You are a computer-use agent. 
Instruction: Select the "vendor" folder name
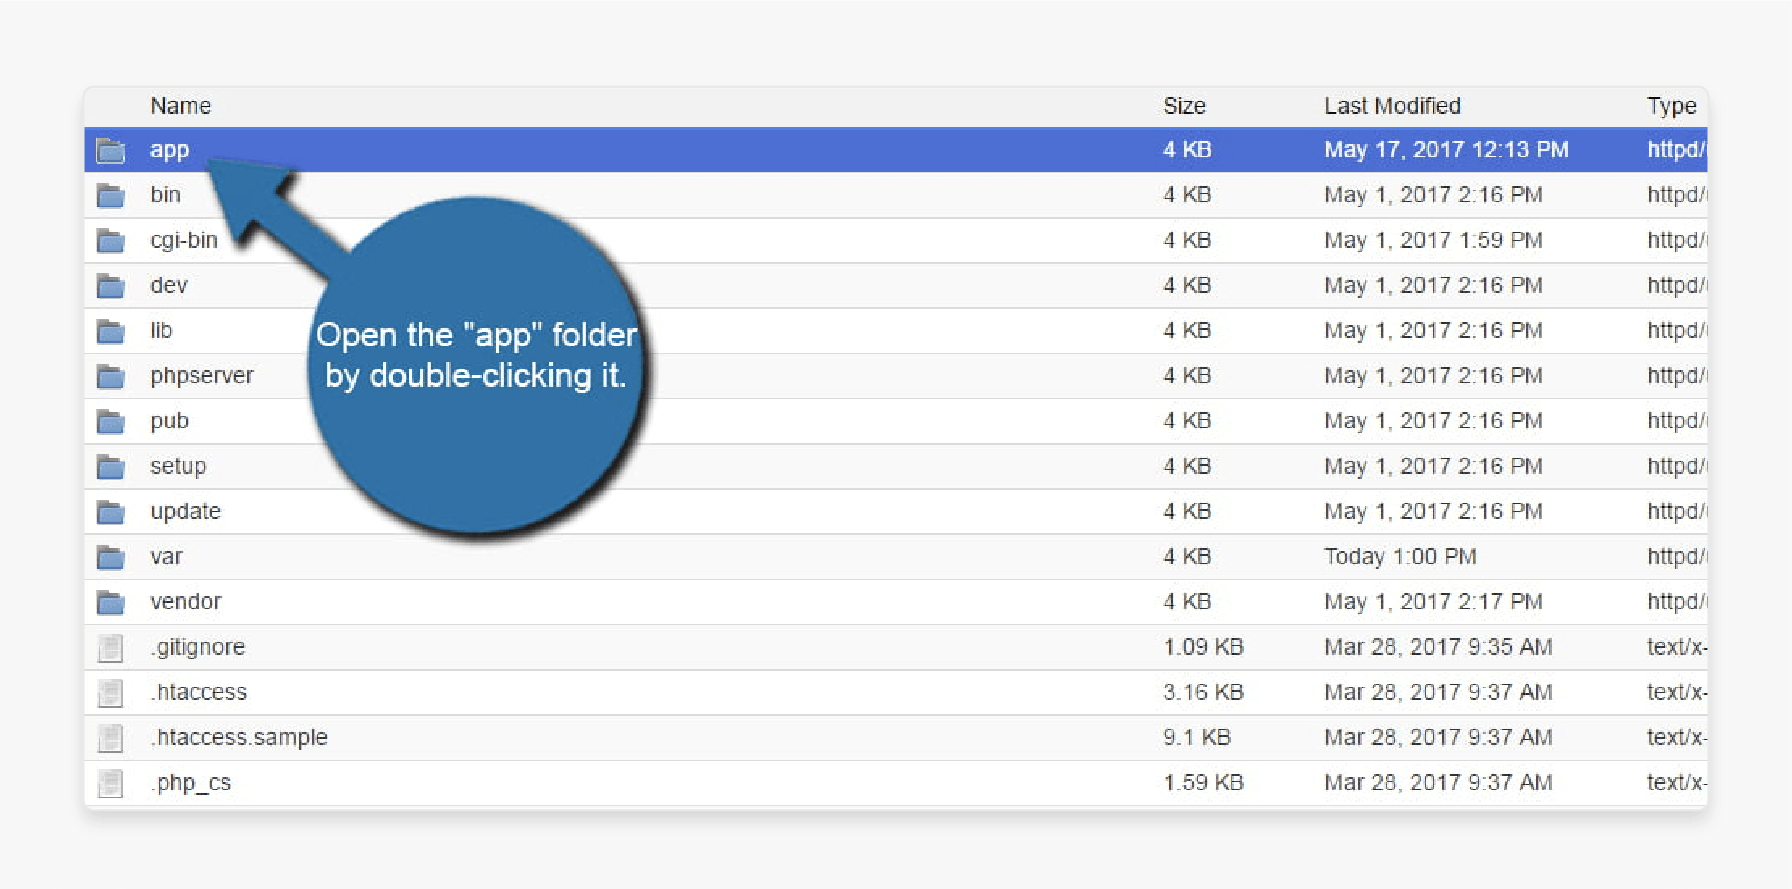pos(185,601)
